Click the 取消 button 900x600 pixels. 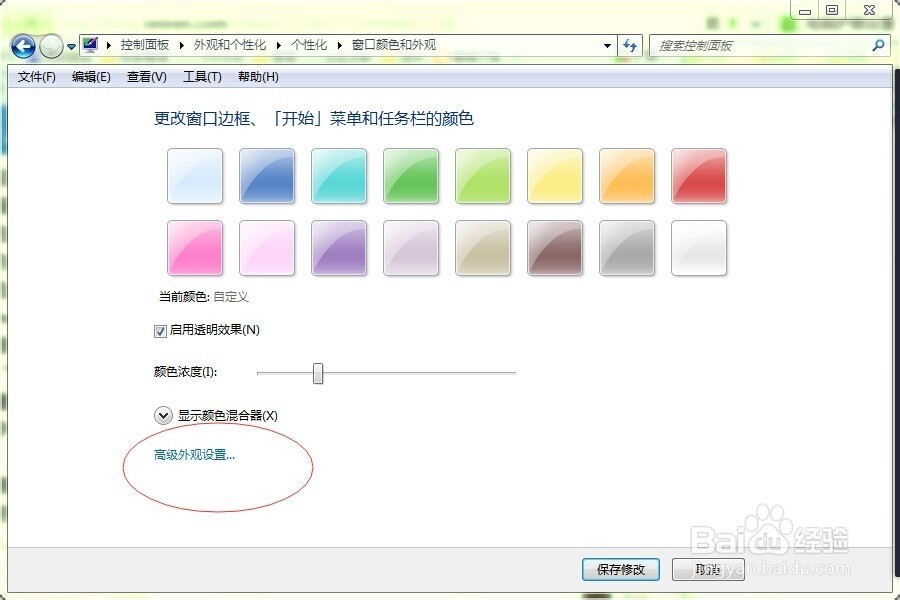[x=708, y=570]
